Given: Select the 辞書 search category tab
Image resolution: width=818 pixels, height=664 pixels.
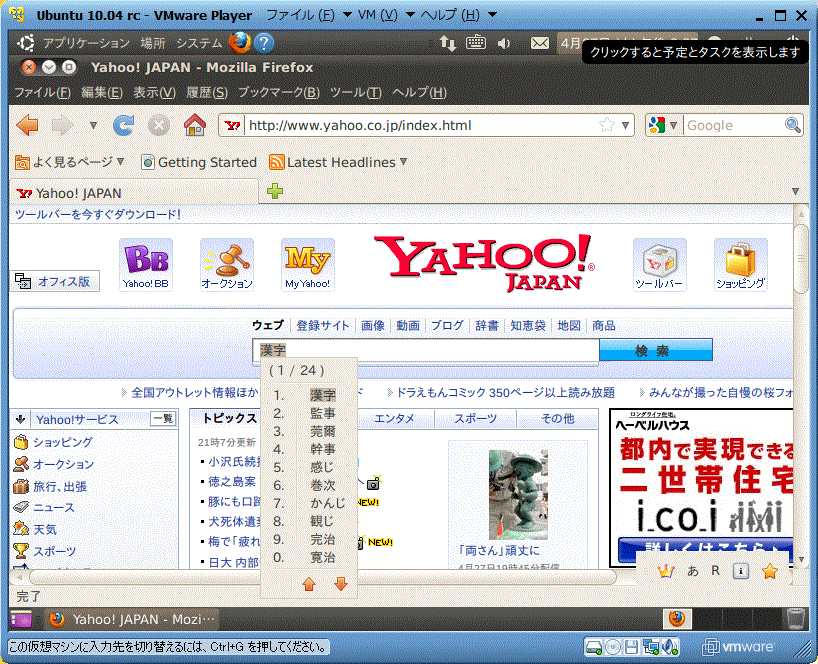Looking at the screenshot, I should pyautogui.click(x=487, y=325).
